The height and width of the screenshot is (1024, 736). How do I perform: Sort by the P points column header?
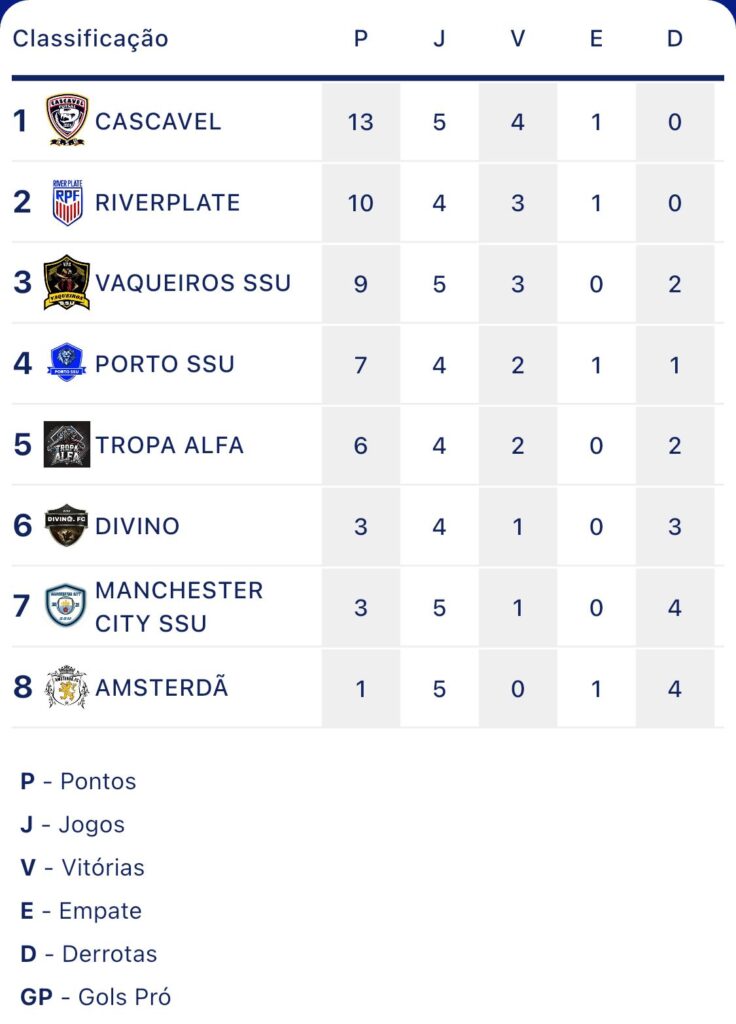click(x=360, y=39)
